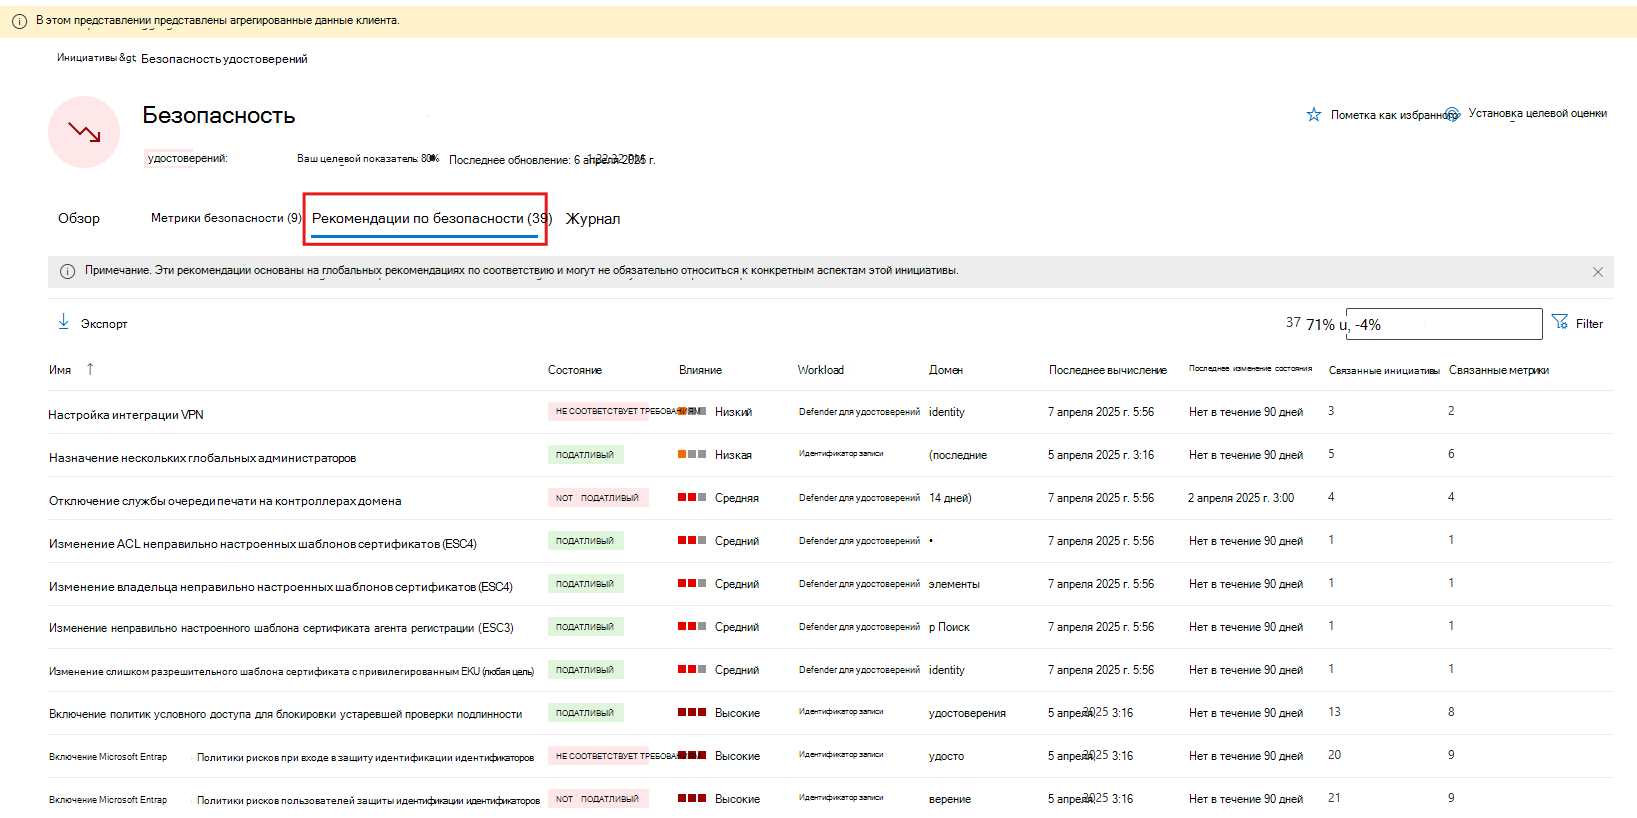Viewport: 1637px width, 818px height.
Task: Click the declining trend score icon
Action: pos(84,132)
